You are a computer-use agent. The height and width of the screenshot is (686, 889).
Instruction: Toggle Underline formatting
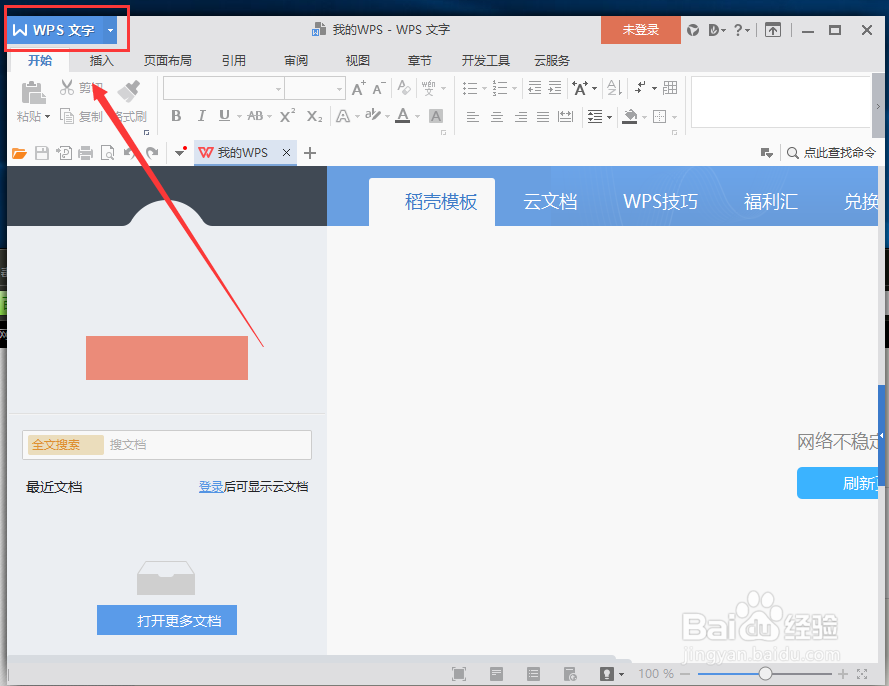[x=225, y=116]
